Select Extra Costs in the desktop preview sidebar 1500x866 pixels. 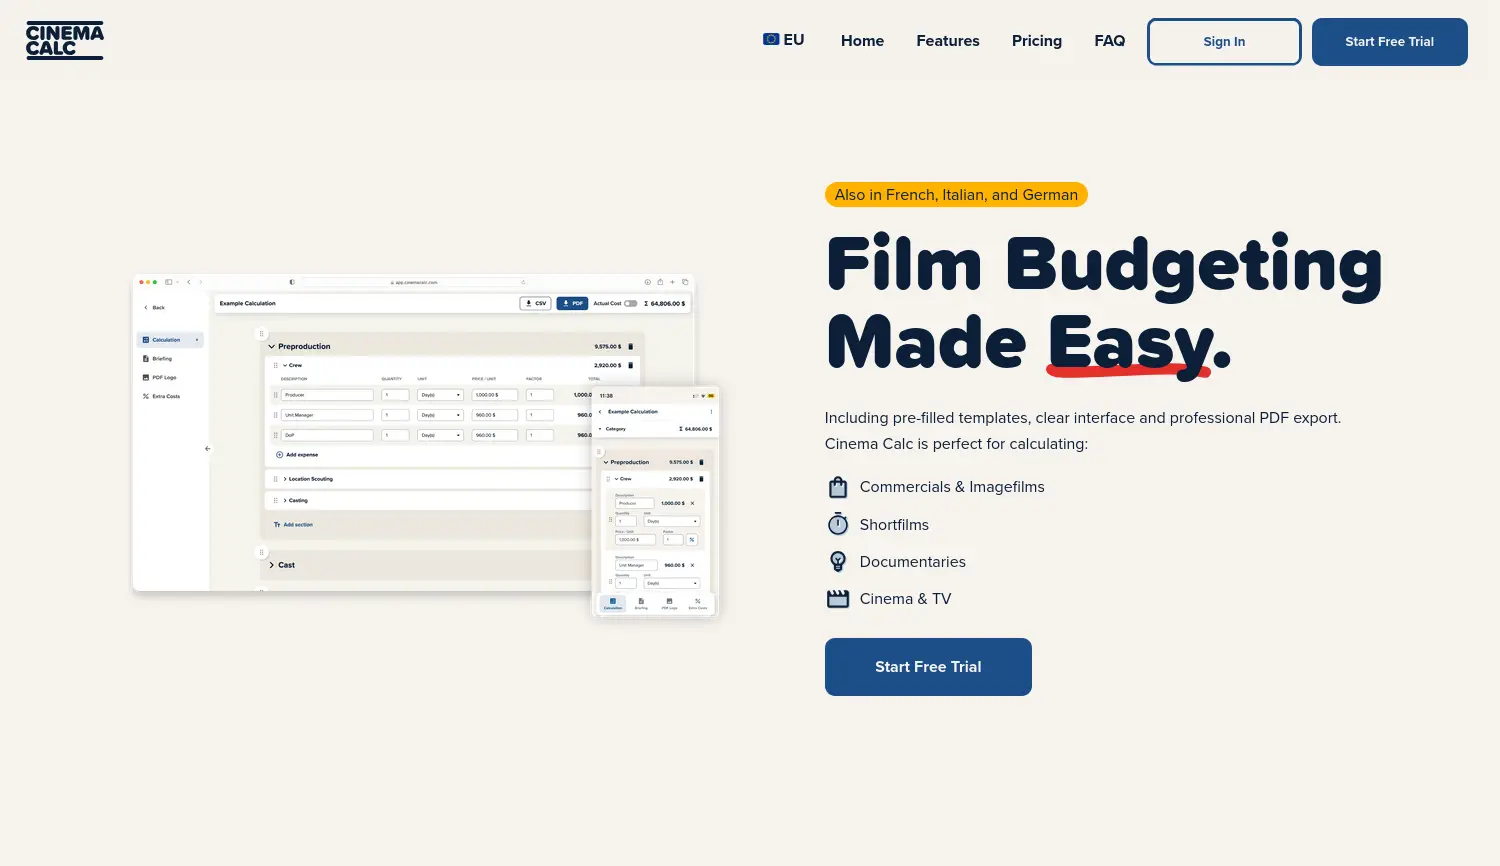pyautogui.click(x=162, y=396)
